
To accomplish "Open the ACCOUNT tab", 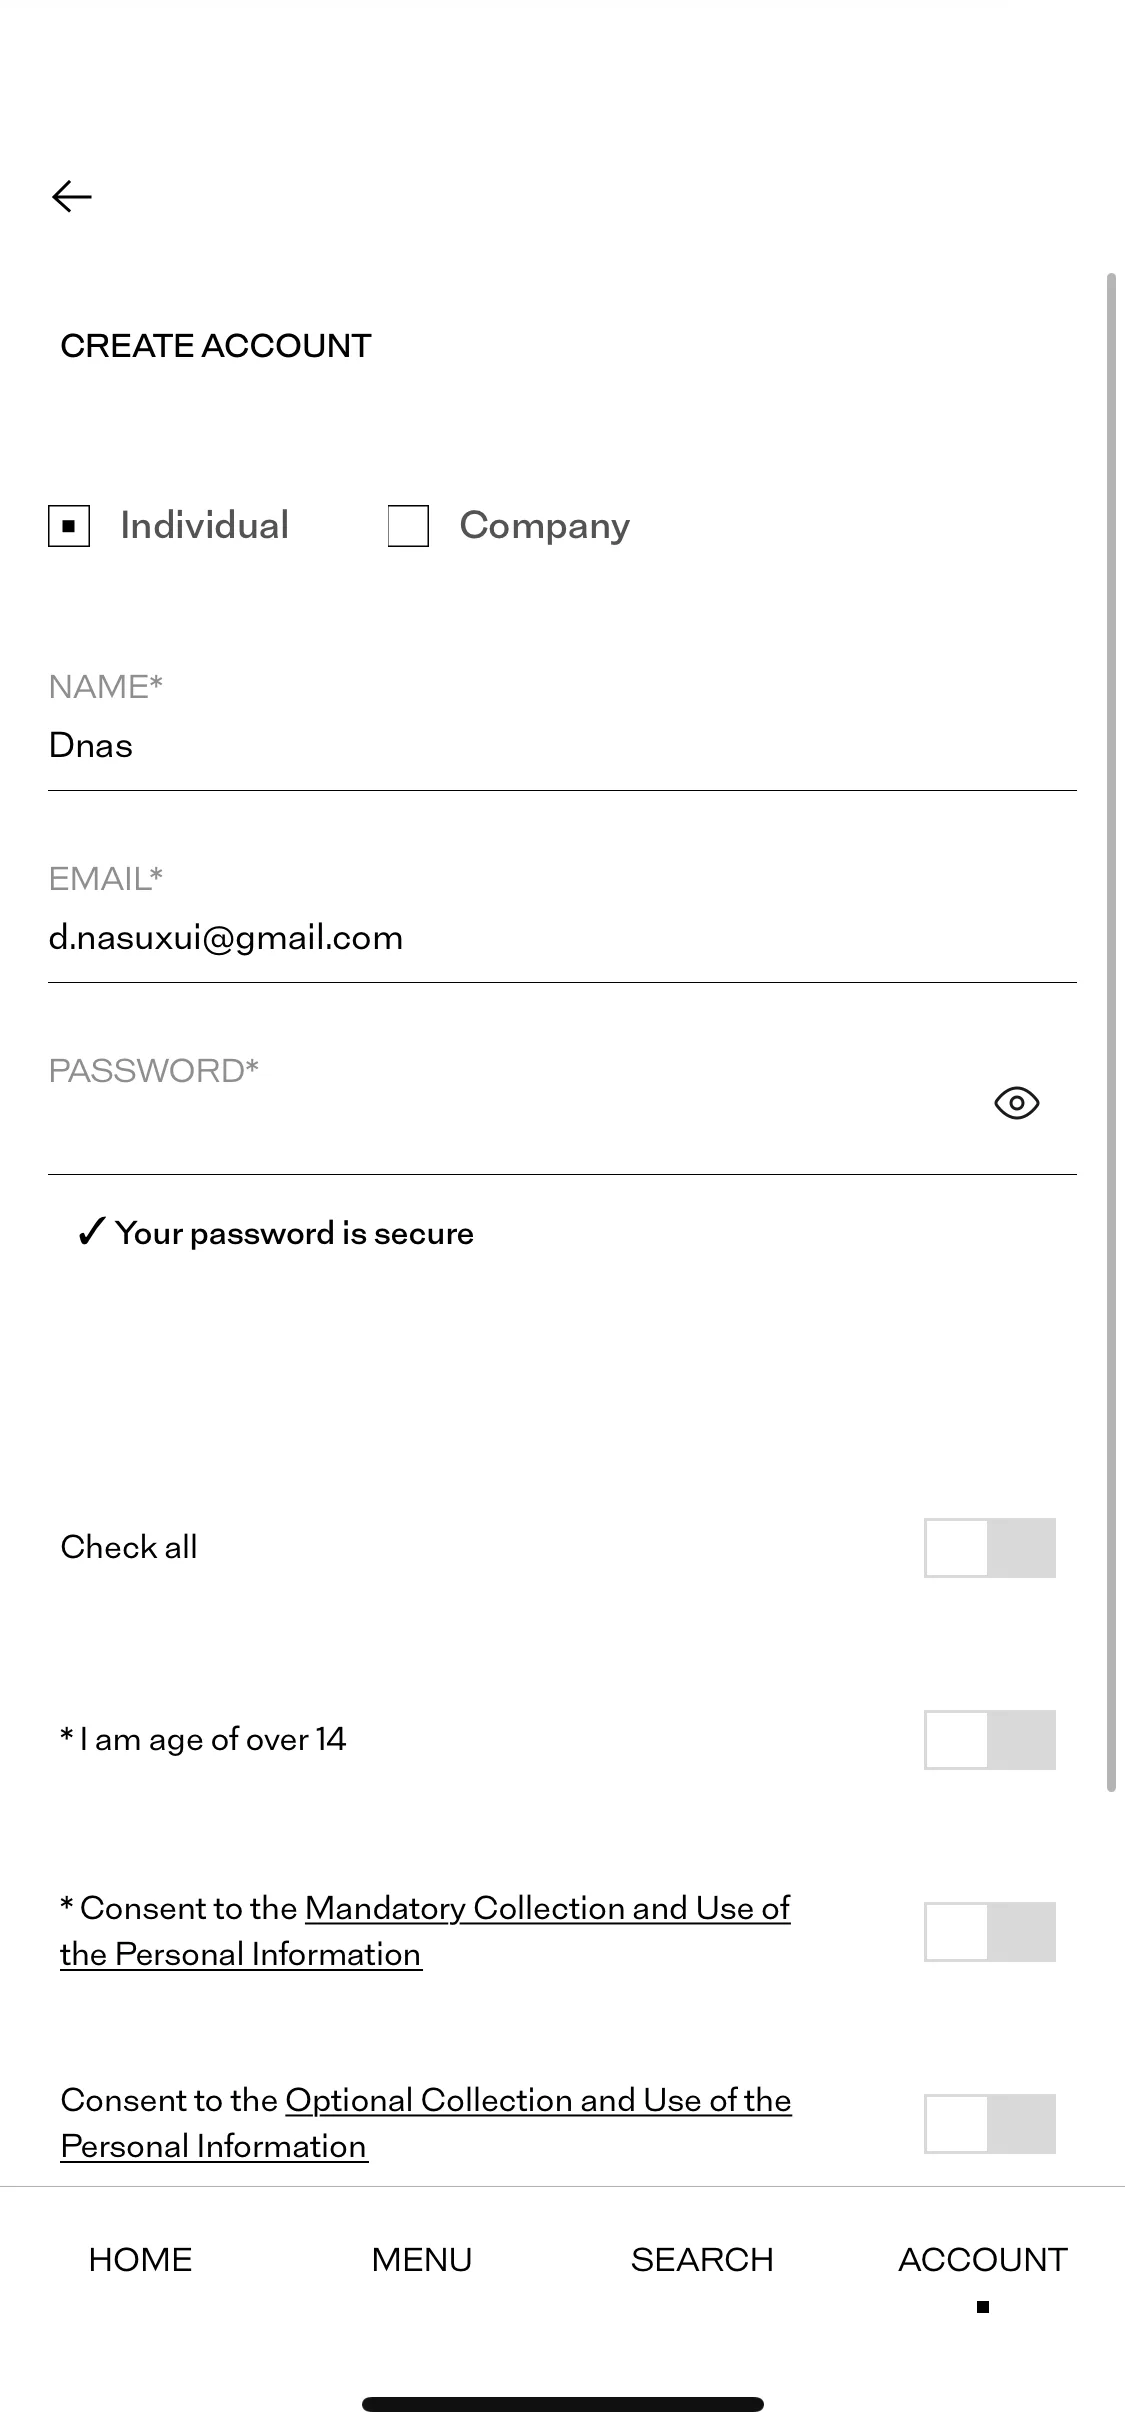I will pos(983,2259).
